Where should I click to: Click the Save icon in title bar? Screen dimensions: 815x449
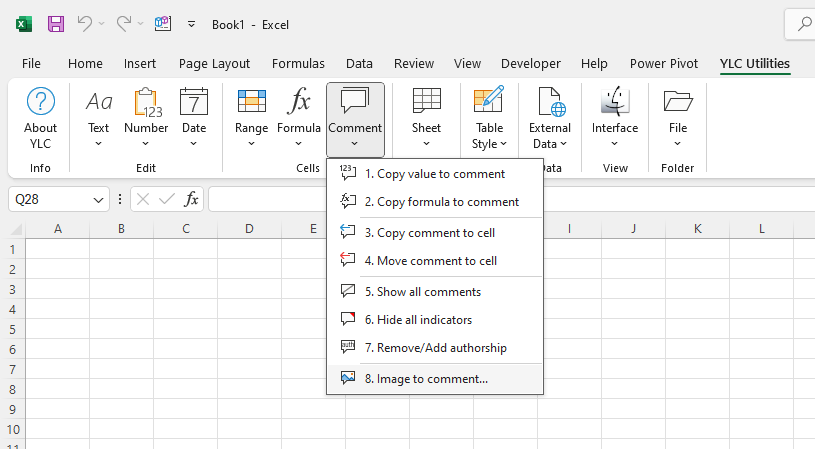[x=56, y=23]
